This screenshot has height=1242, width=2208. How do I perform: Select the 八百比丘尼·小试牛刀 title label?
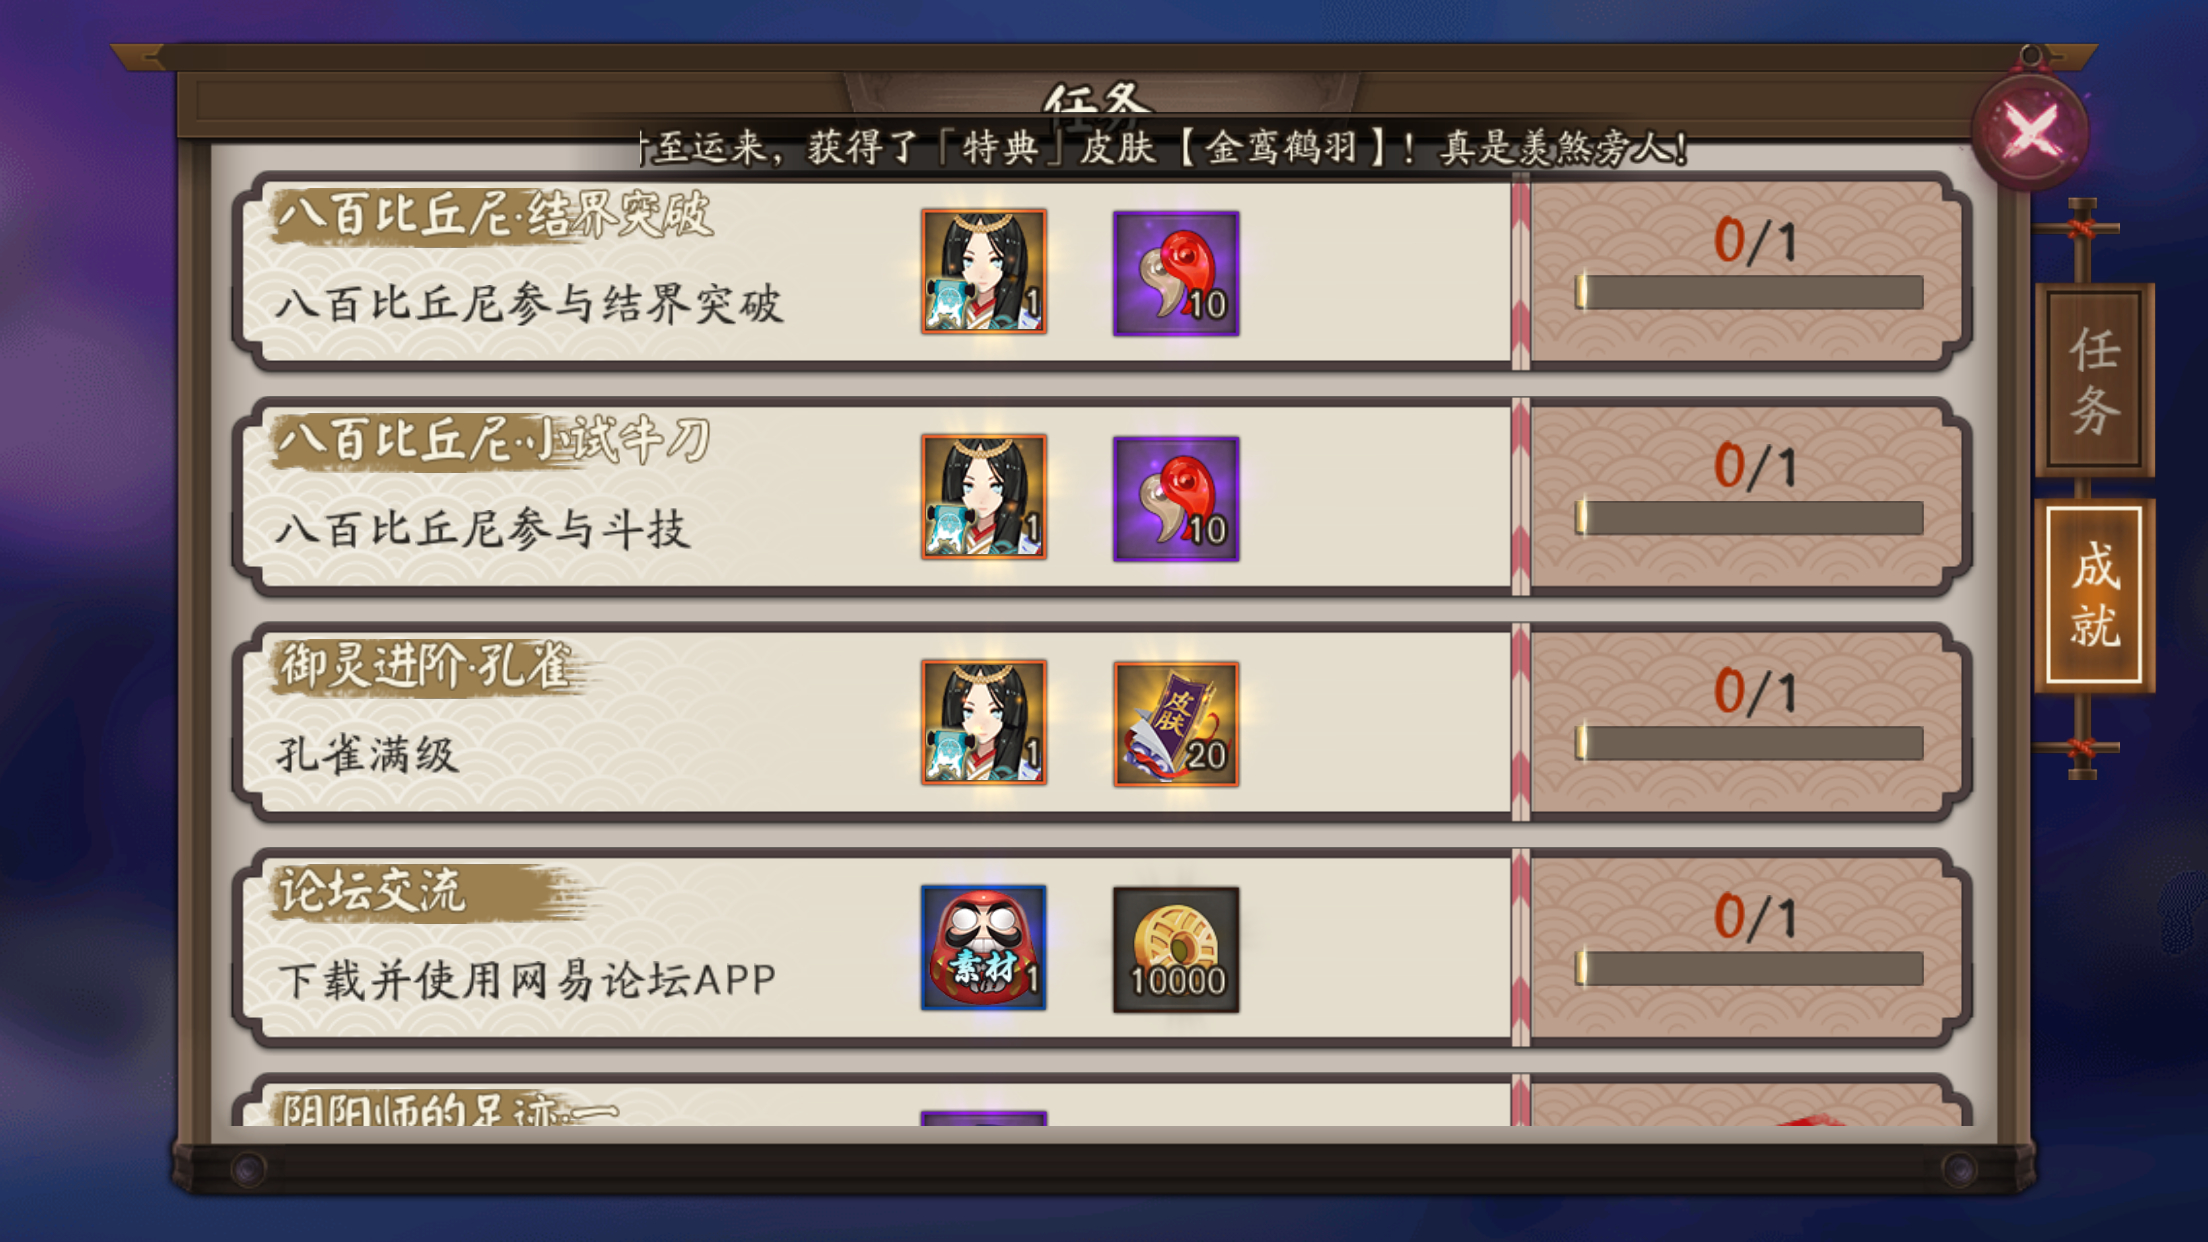coord(494,440)
